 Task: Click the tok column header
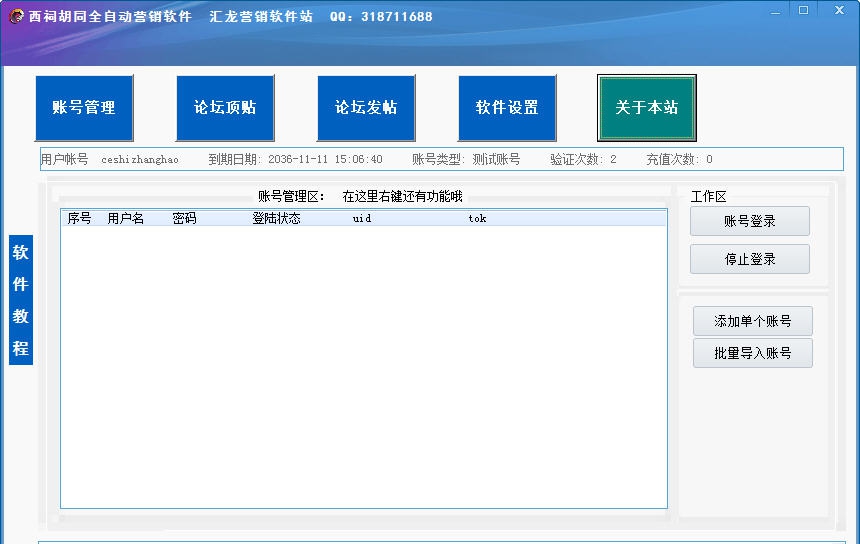[477, 218]
